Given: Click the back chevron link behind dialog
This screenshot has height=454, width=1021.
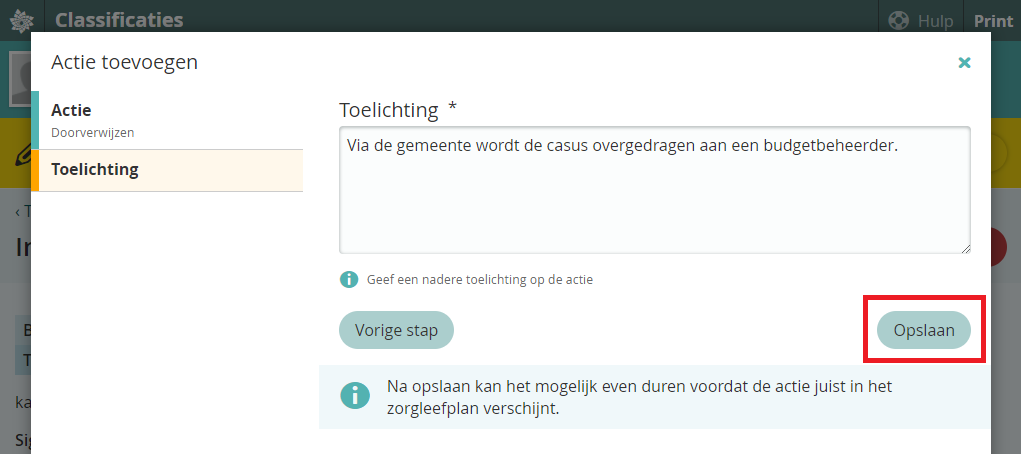Looking at the screenshot, I should [x=20, y=211].
